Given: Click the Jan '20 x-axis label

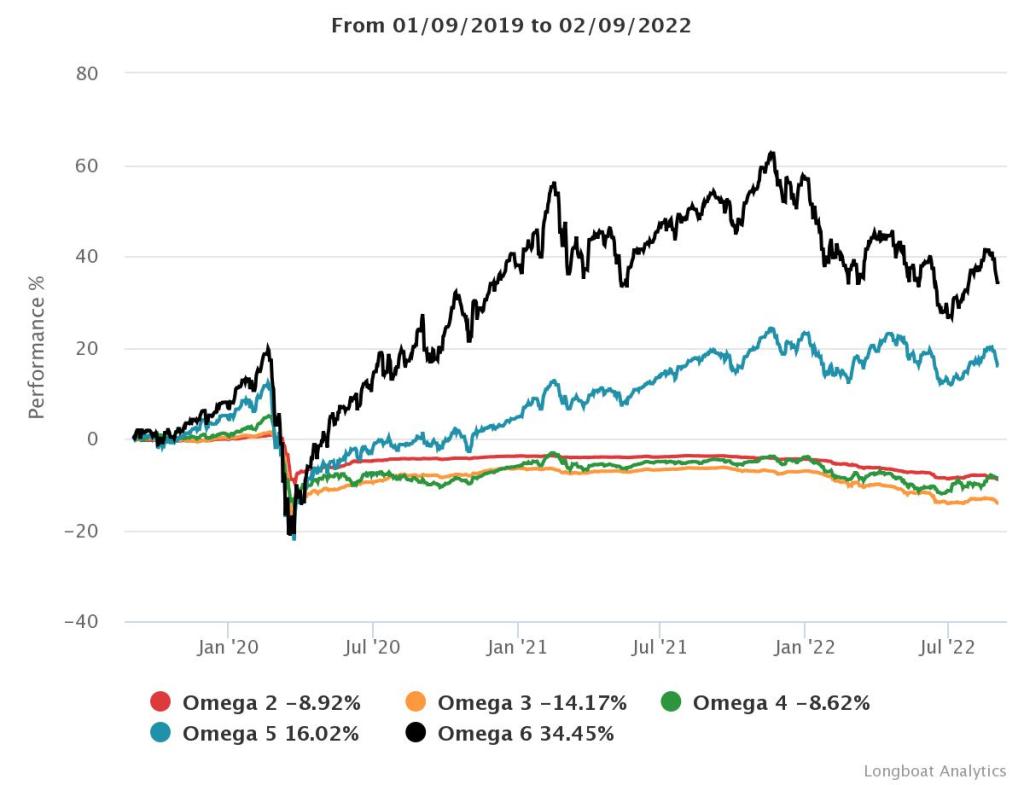Looking at the screenshot, I should tap(228, 647).
